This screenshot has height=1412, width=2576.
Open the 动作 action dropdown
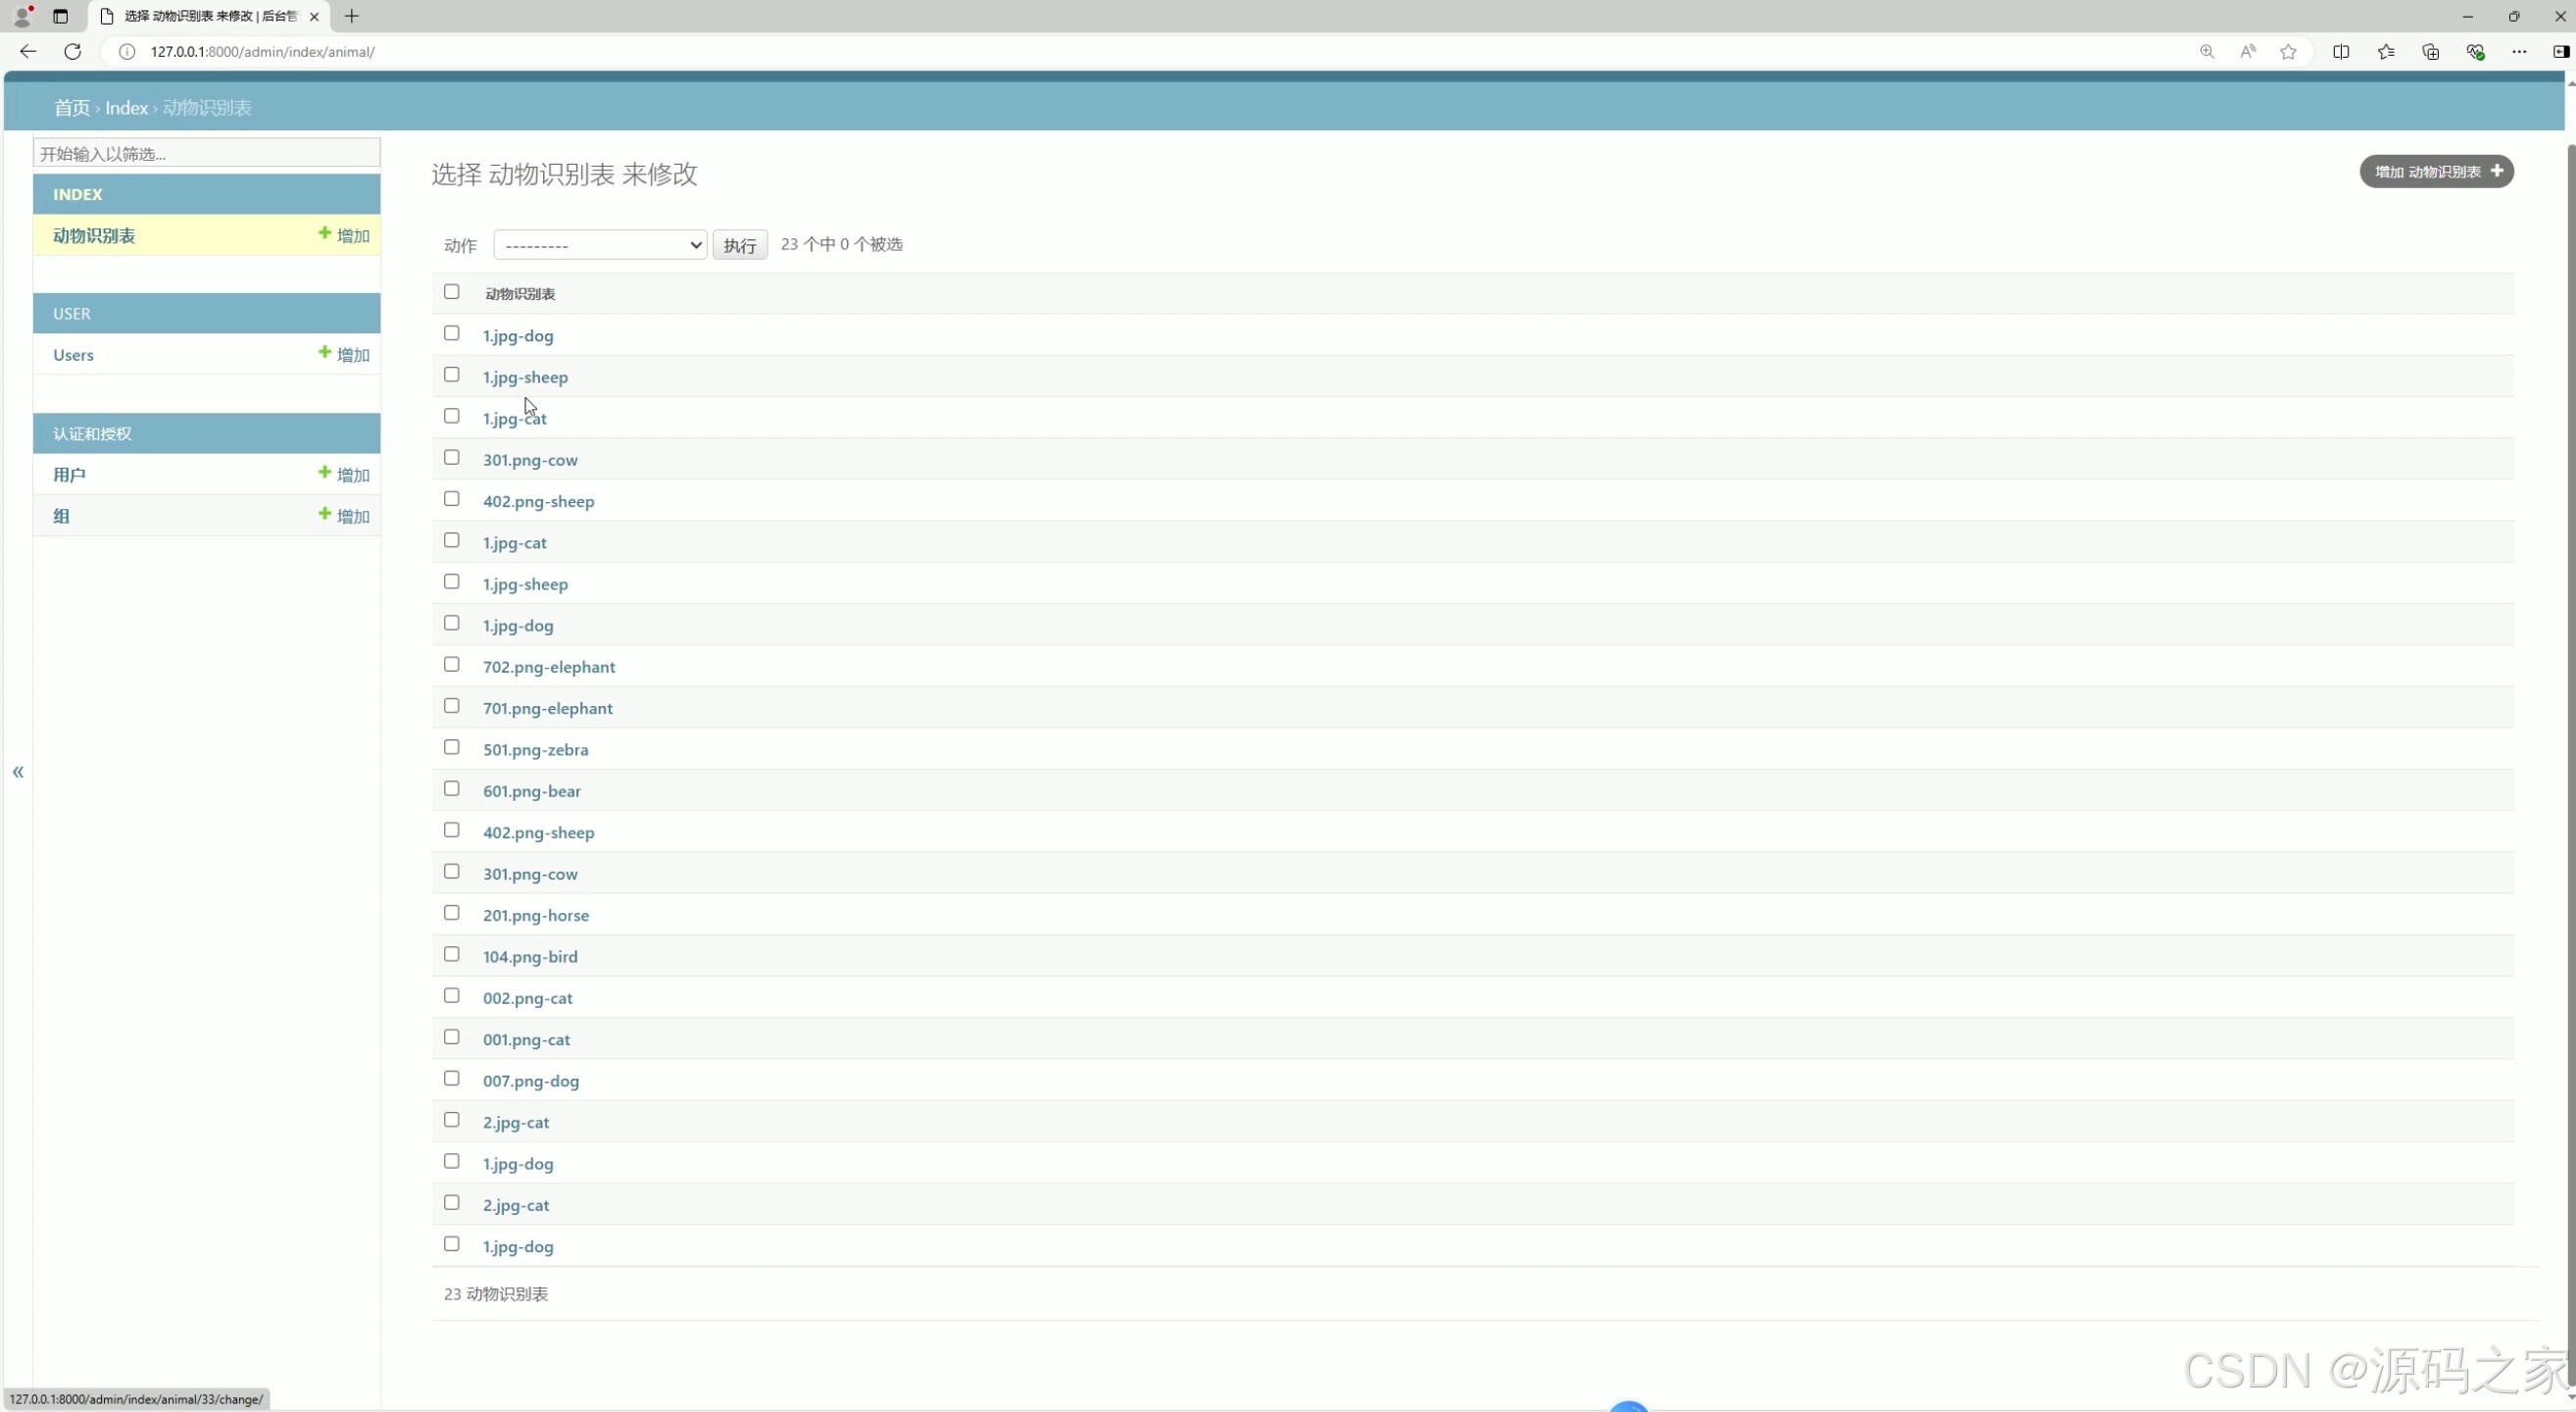coord(600,245)
